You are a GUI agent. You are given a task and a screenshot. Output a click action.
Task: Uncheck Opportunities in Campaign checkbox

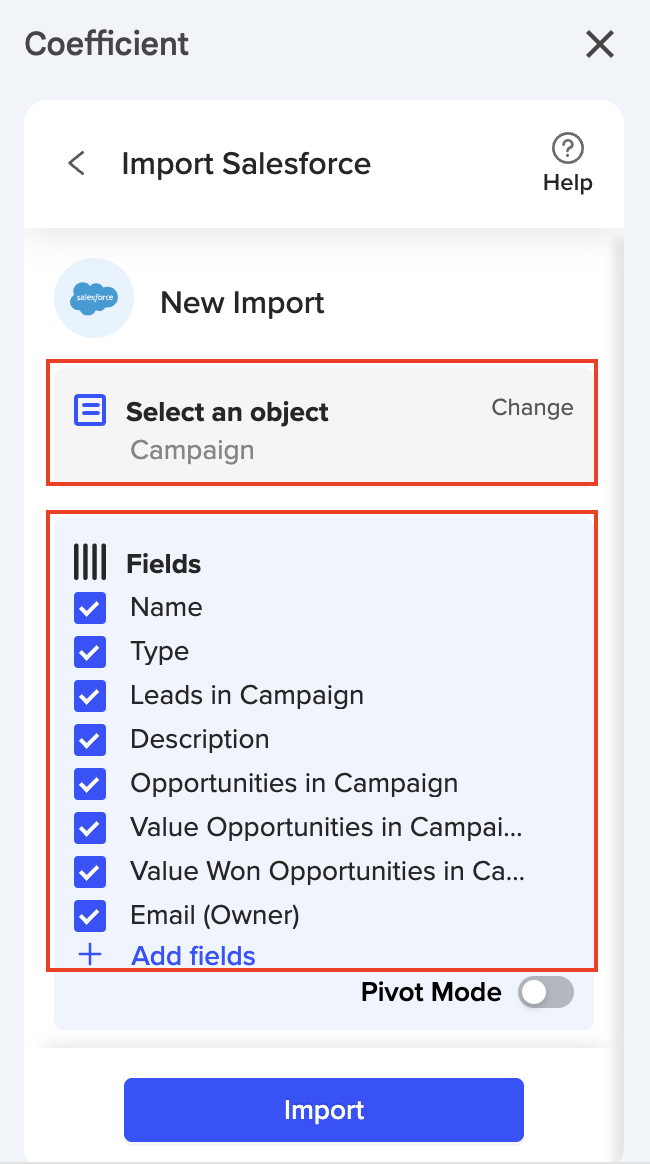(90, 784)
